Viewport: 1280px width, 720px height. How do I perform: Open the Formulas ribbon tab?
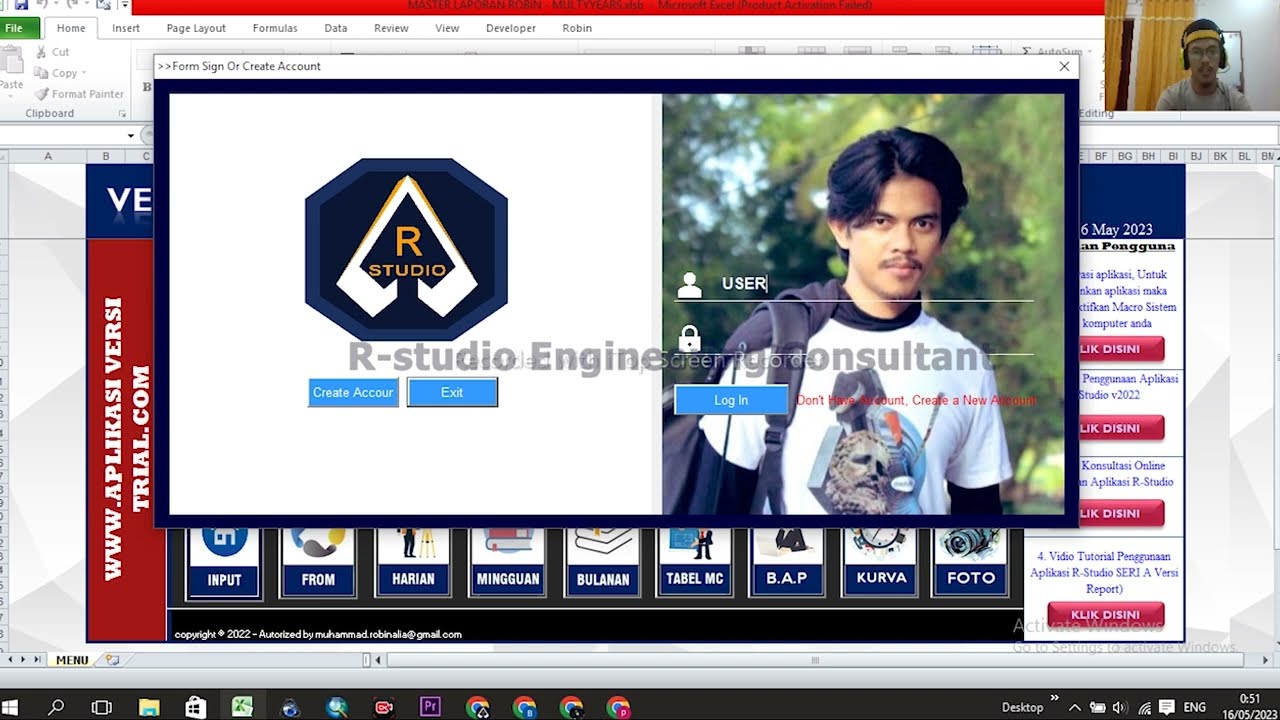[x=275, y=28]
